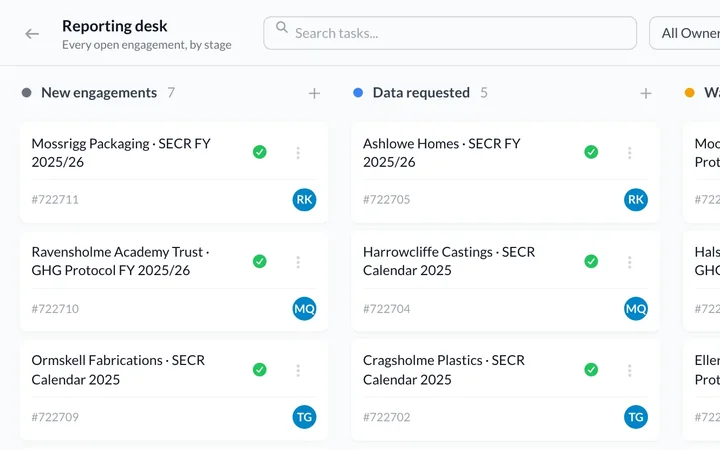Click task ID #722702
720x450 pixels.
pos(387,417)
